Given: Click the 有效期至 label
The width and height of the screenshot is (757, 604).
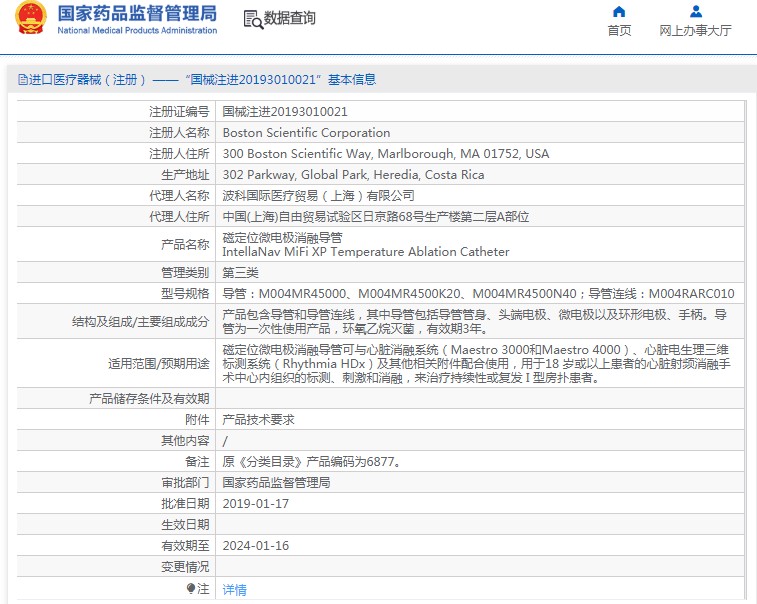Looking at the screenshot, I should click(185, 546).
